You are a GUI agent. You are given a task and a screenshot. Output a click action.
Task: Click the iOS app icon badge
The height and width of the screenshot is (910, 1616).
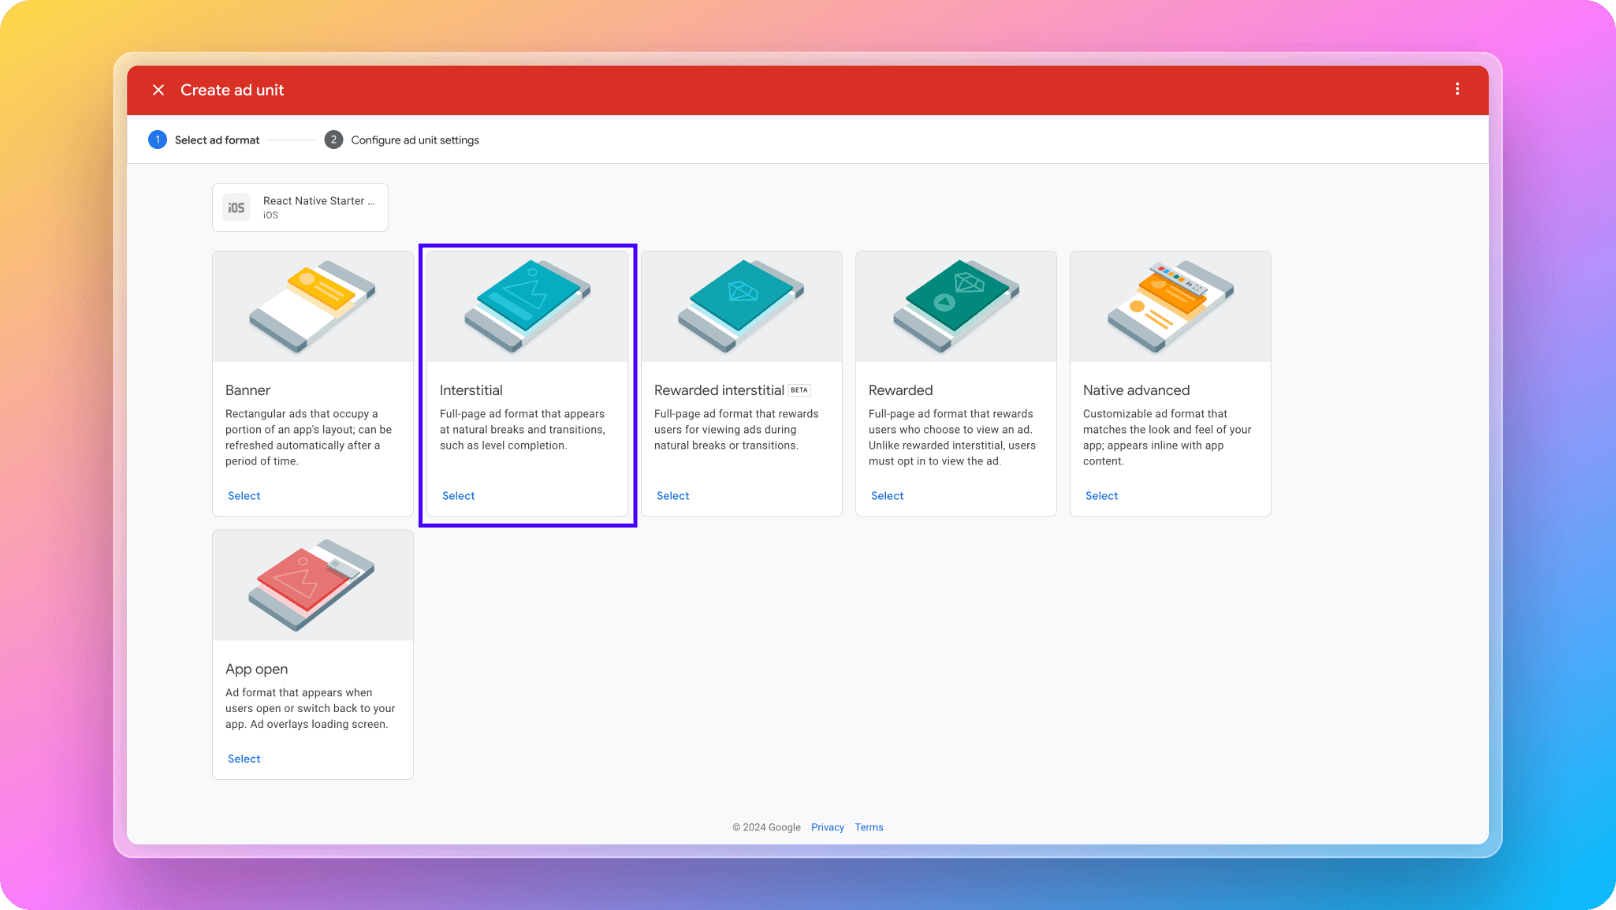click(x=236, y=207)
